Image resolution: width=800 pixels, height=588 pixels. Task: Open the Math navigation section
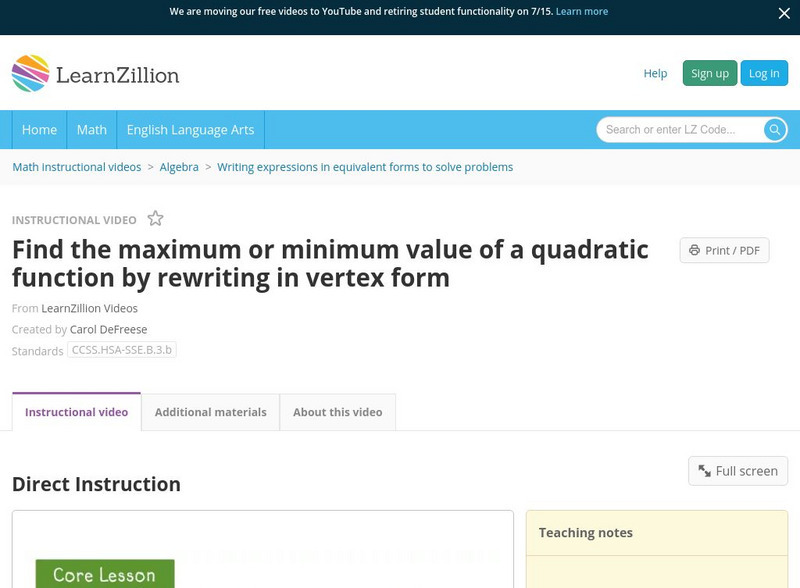point(91,129)
